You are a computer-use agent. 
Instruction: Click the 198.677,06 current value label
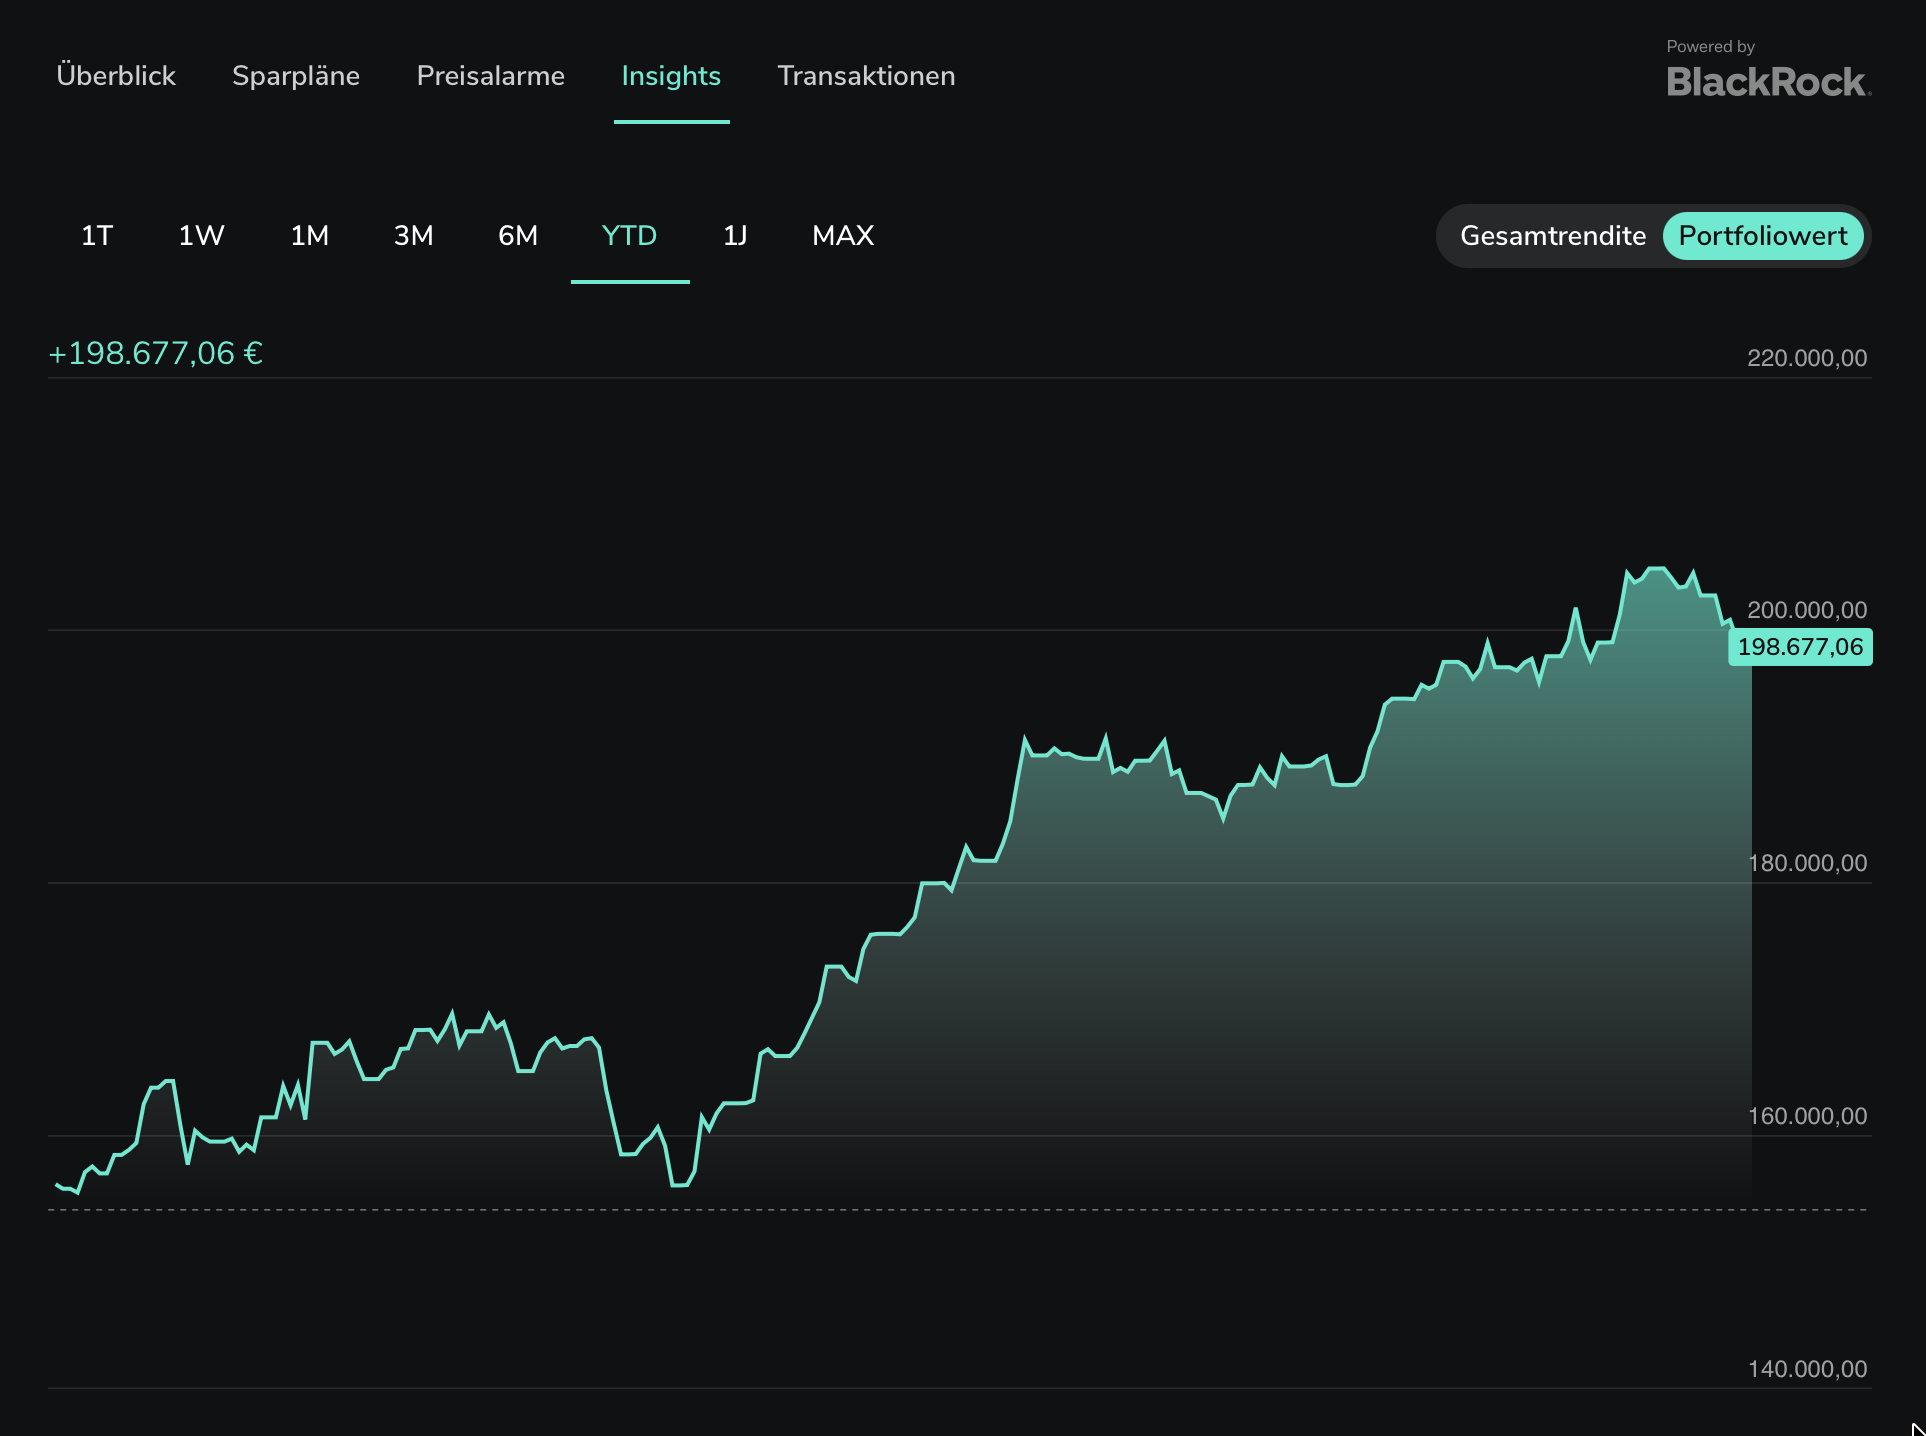tap(1801, 647)
